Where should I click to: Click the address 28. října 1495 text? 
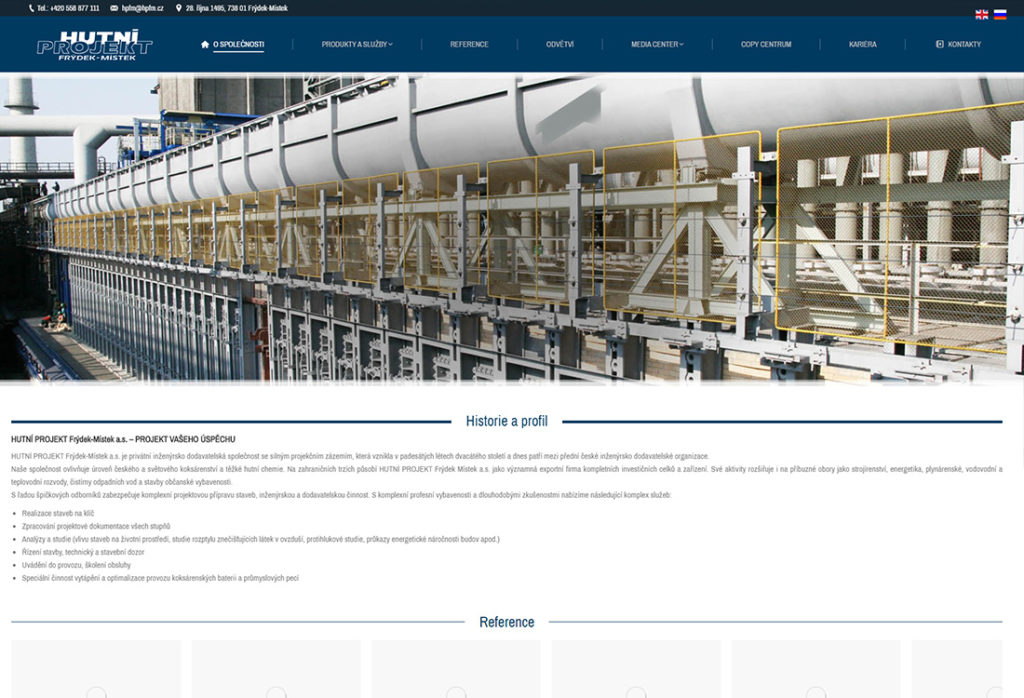(x=236, y=8)
